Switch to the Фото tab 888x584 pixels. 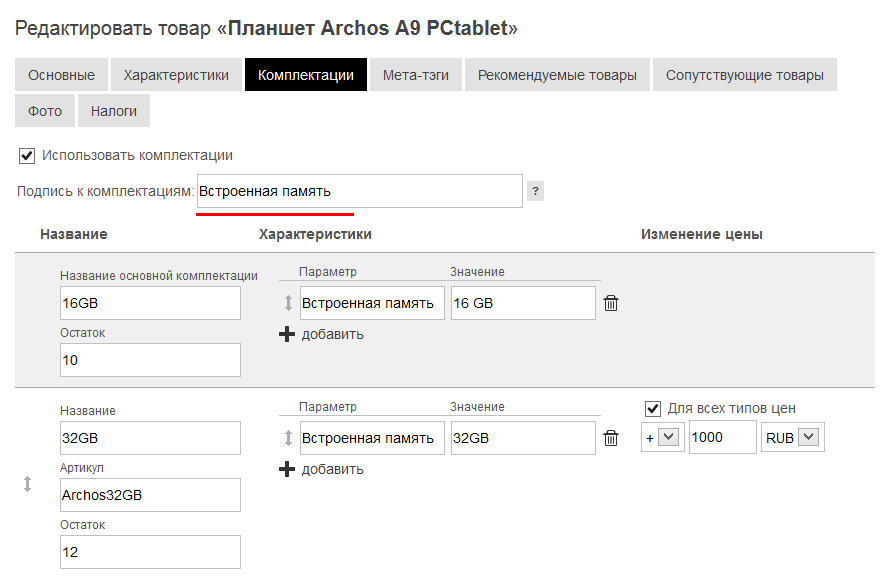[x=45, y=111]
